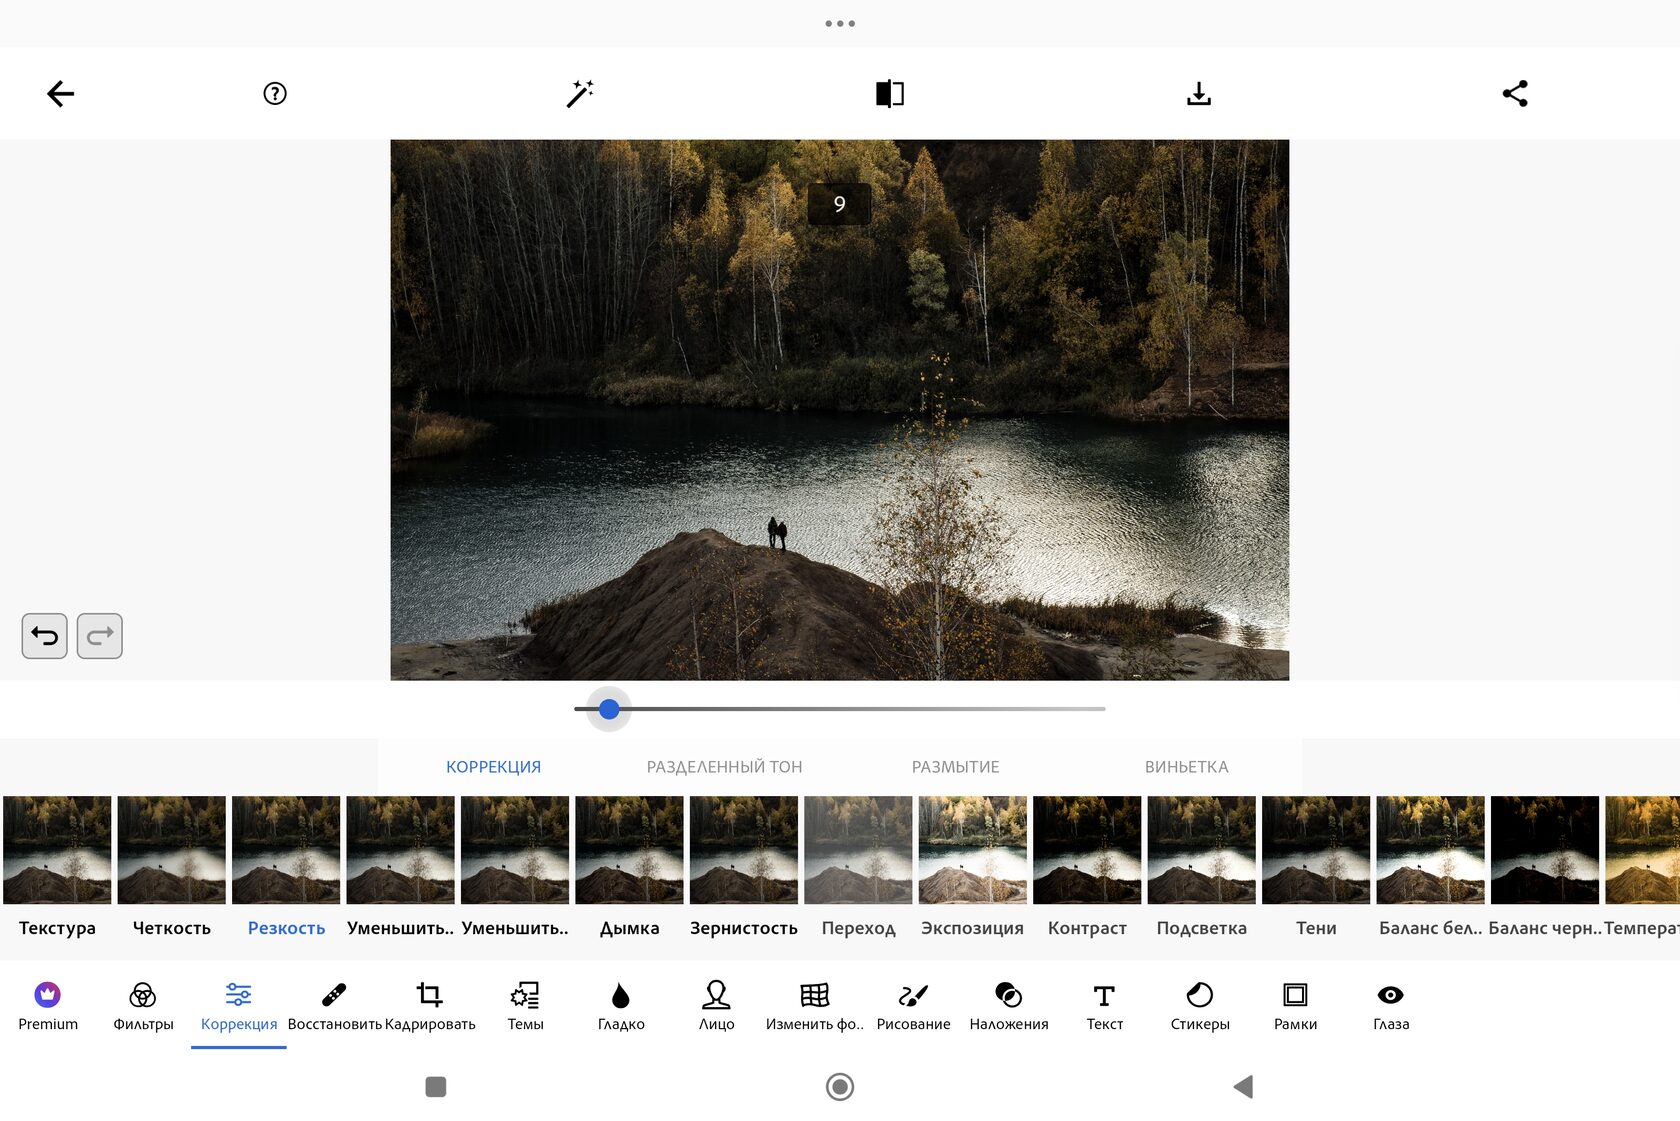This screenshot has width=1680, height=1121.
Task: Tap the Android back triangle button
Action: pos(1243,1087)
